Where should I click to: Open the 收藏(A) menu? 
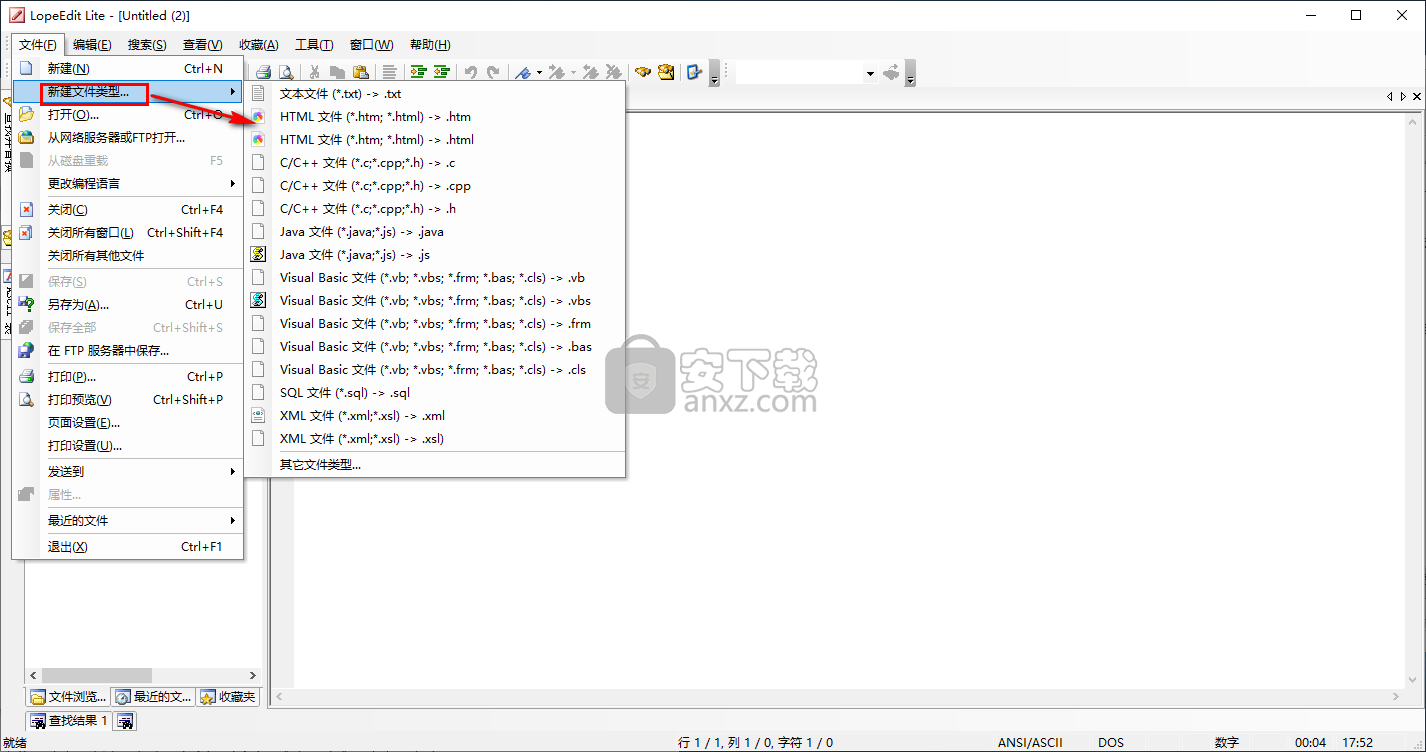tap(258, 44)
